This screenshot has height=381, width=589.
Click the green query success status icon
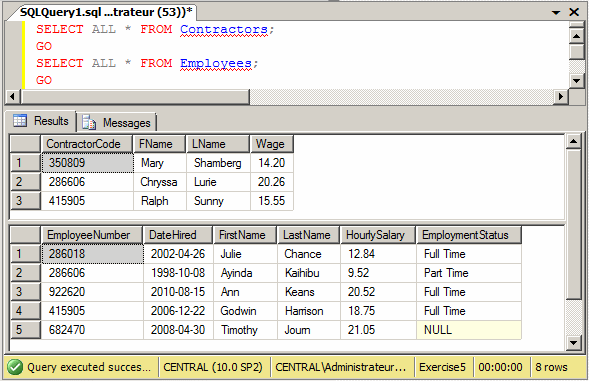coord(15,367)
